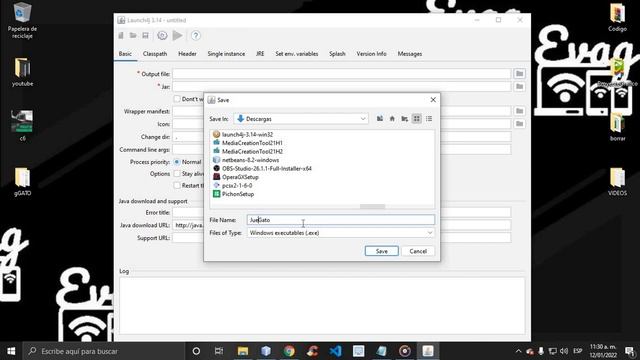Click the horizontal scrollbar in file list
640x360 pixels.
point(372,207)
